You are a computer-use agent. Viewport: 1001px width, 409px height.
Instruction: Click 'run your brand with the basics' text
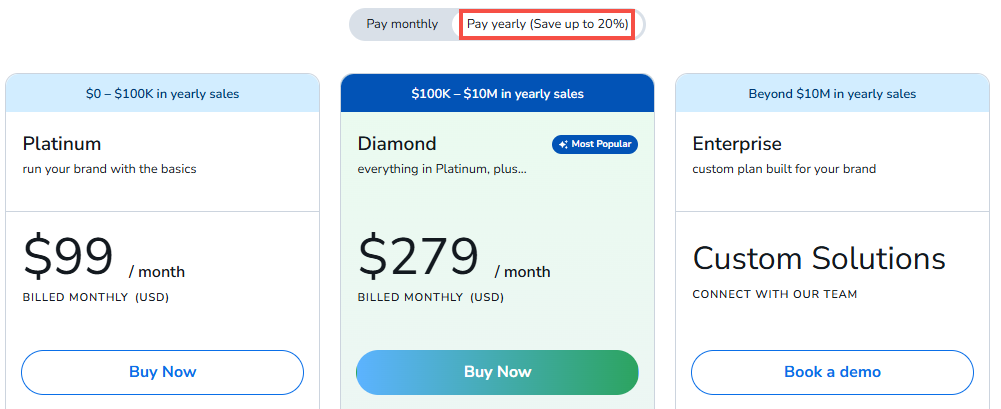pos(109,169)
